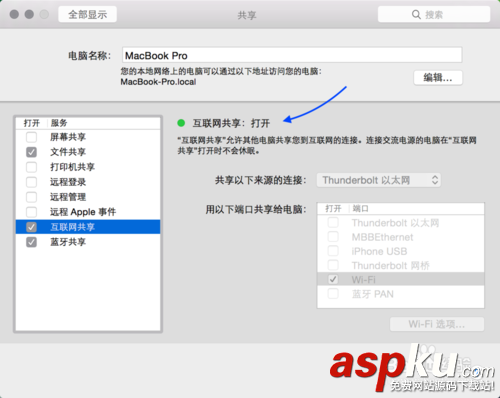Enable the 打印机共享 checkbox
Screen dimensions: 500x398
pos(31,167)
